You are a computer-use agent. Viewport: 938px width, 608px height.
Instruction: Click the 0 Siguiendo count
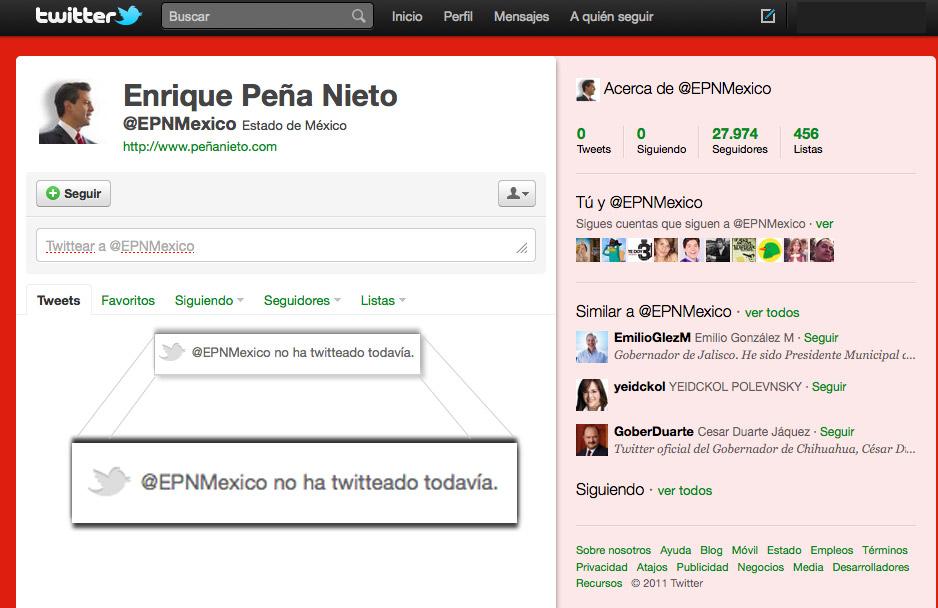coord(661,141)
